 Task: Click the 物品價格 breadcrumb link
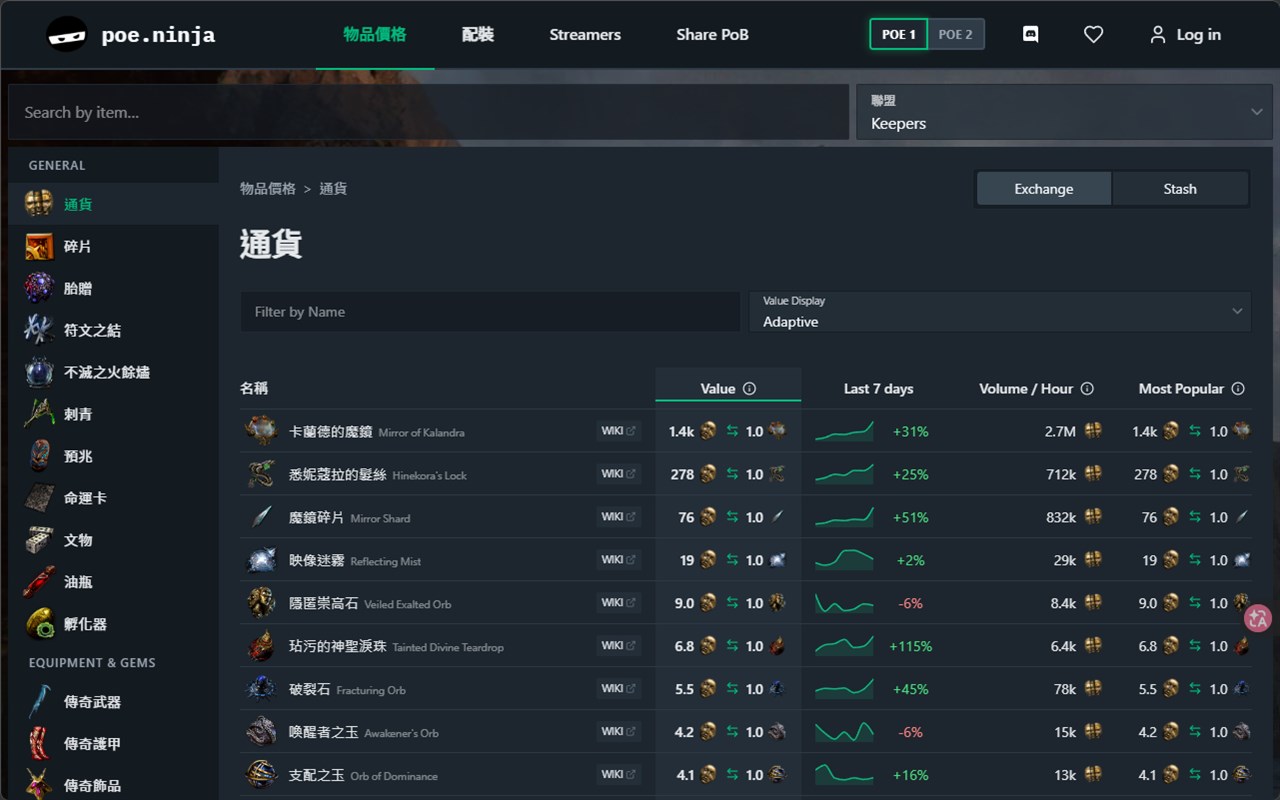[268, 189]
